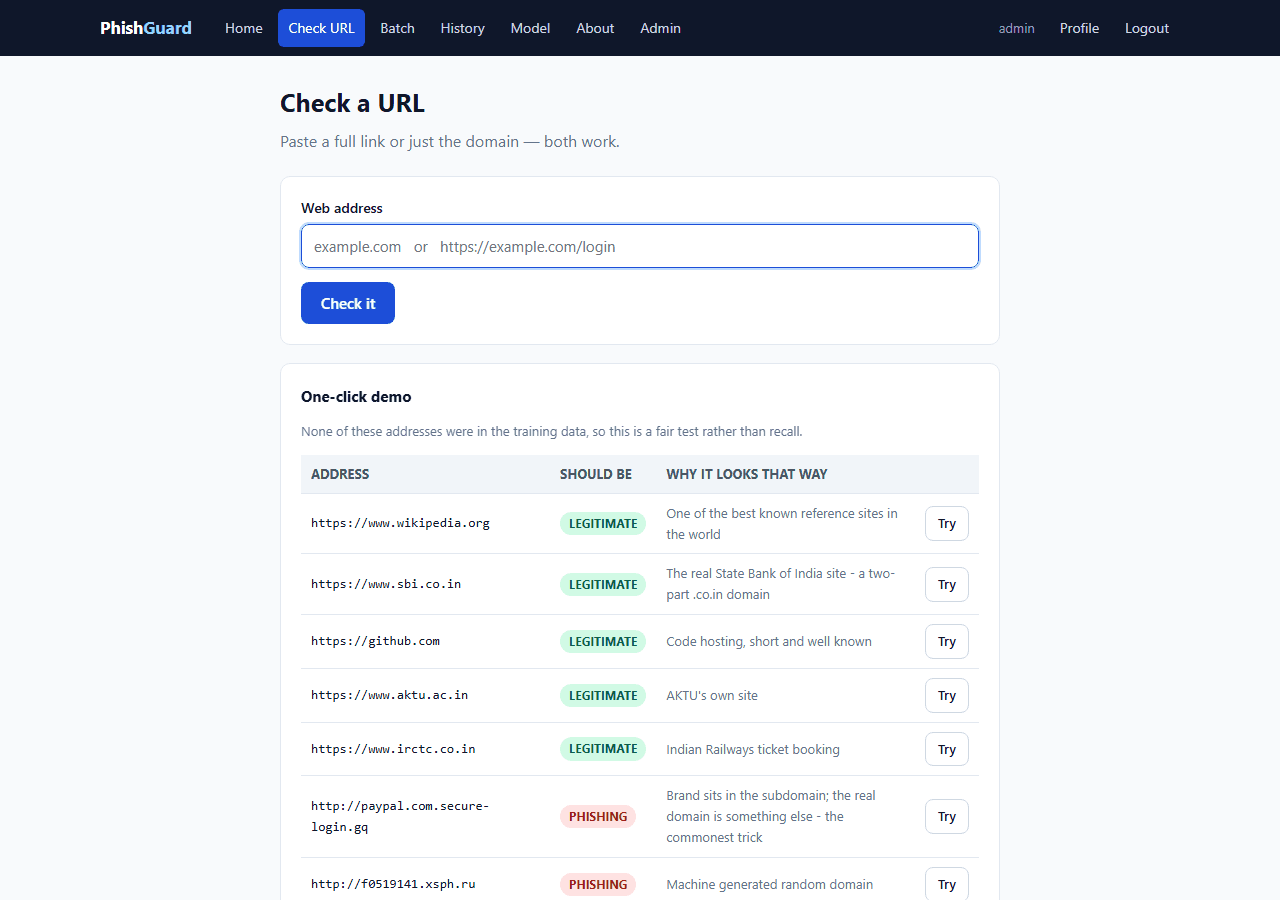
Task: Click the paypal.com.secure-login.gq address text
Action: 400,816
